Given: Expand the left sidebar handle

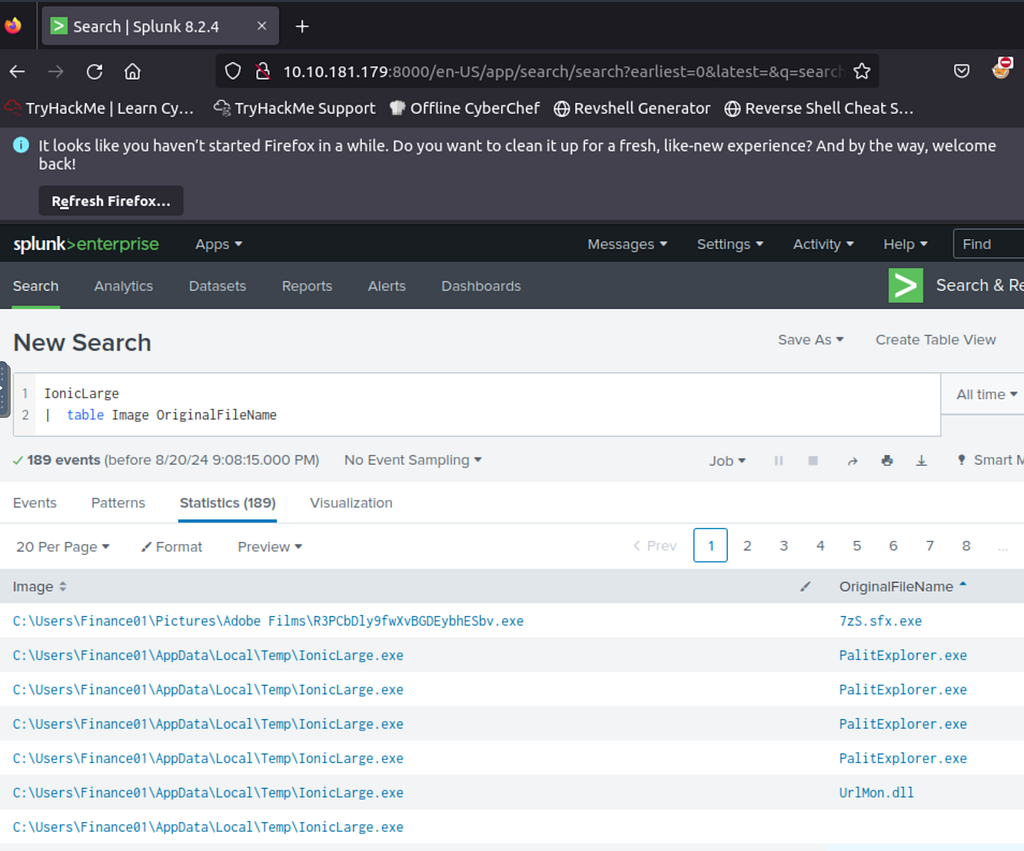Looking at the screenshot, I should [4, 389].
